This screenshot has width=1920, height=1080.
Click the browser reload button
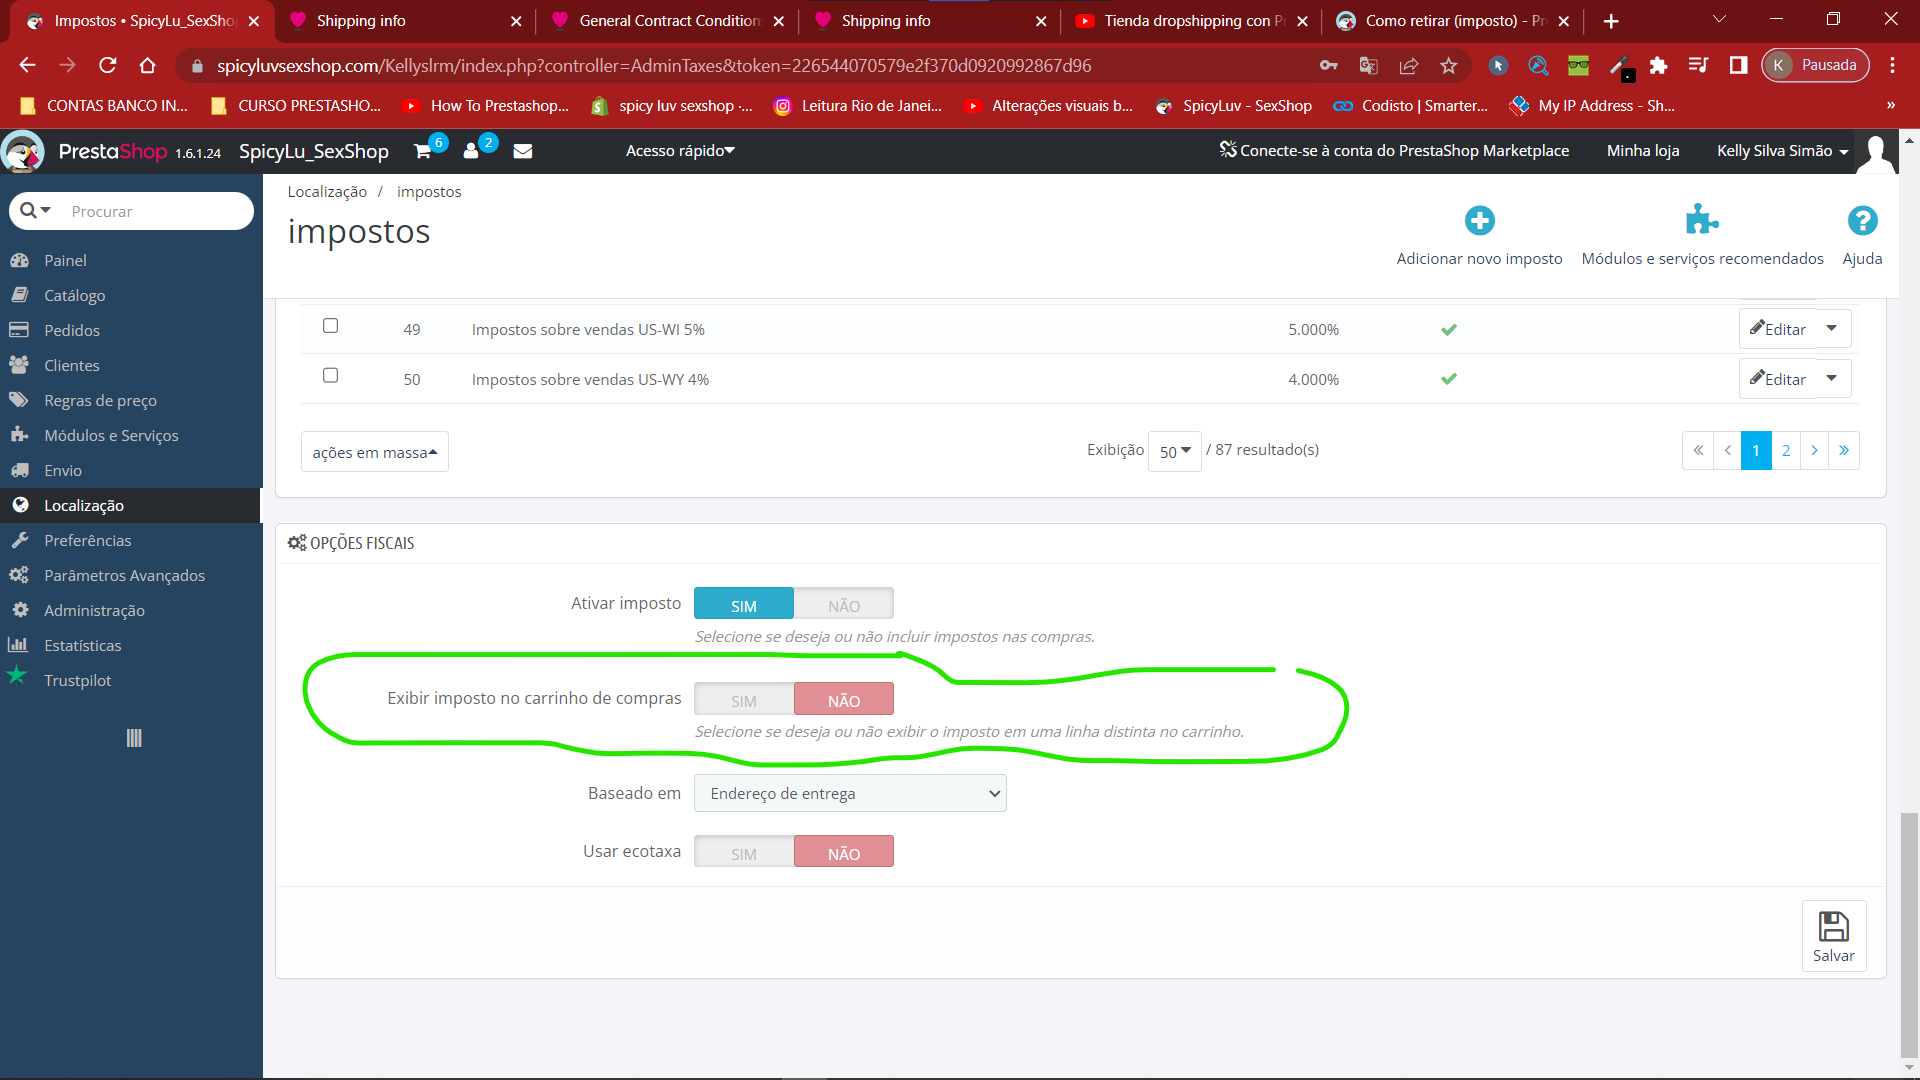point(108,65)
